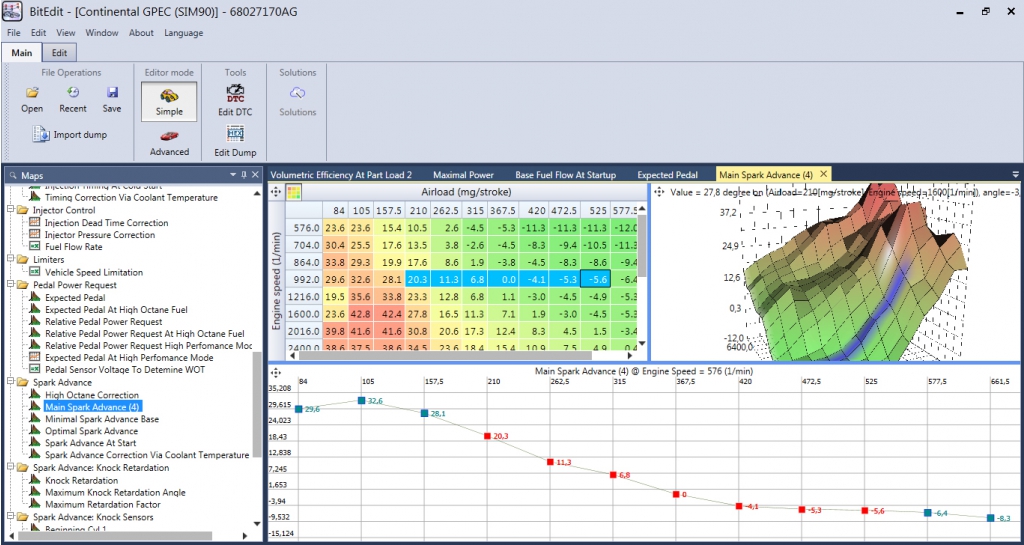Open the Edit DTC tool

click(235, 101)
